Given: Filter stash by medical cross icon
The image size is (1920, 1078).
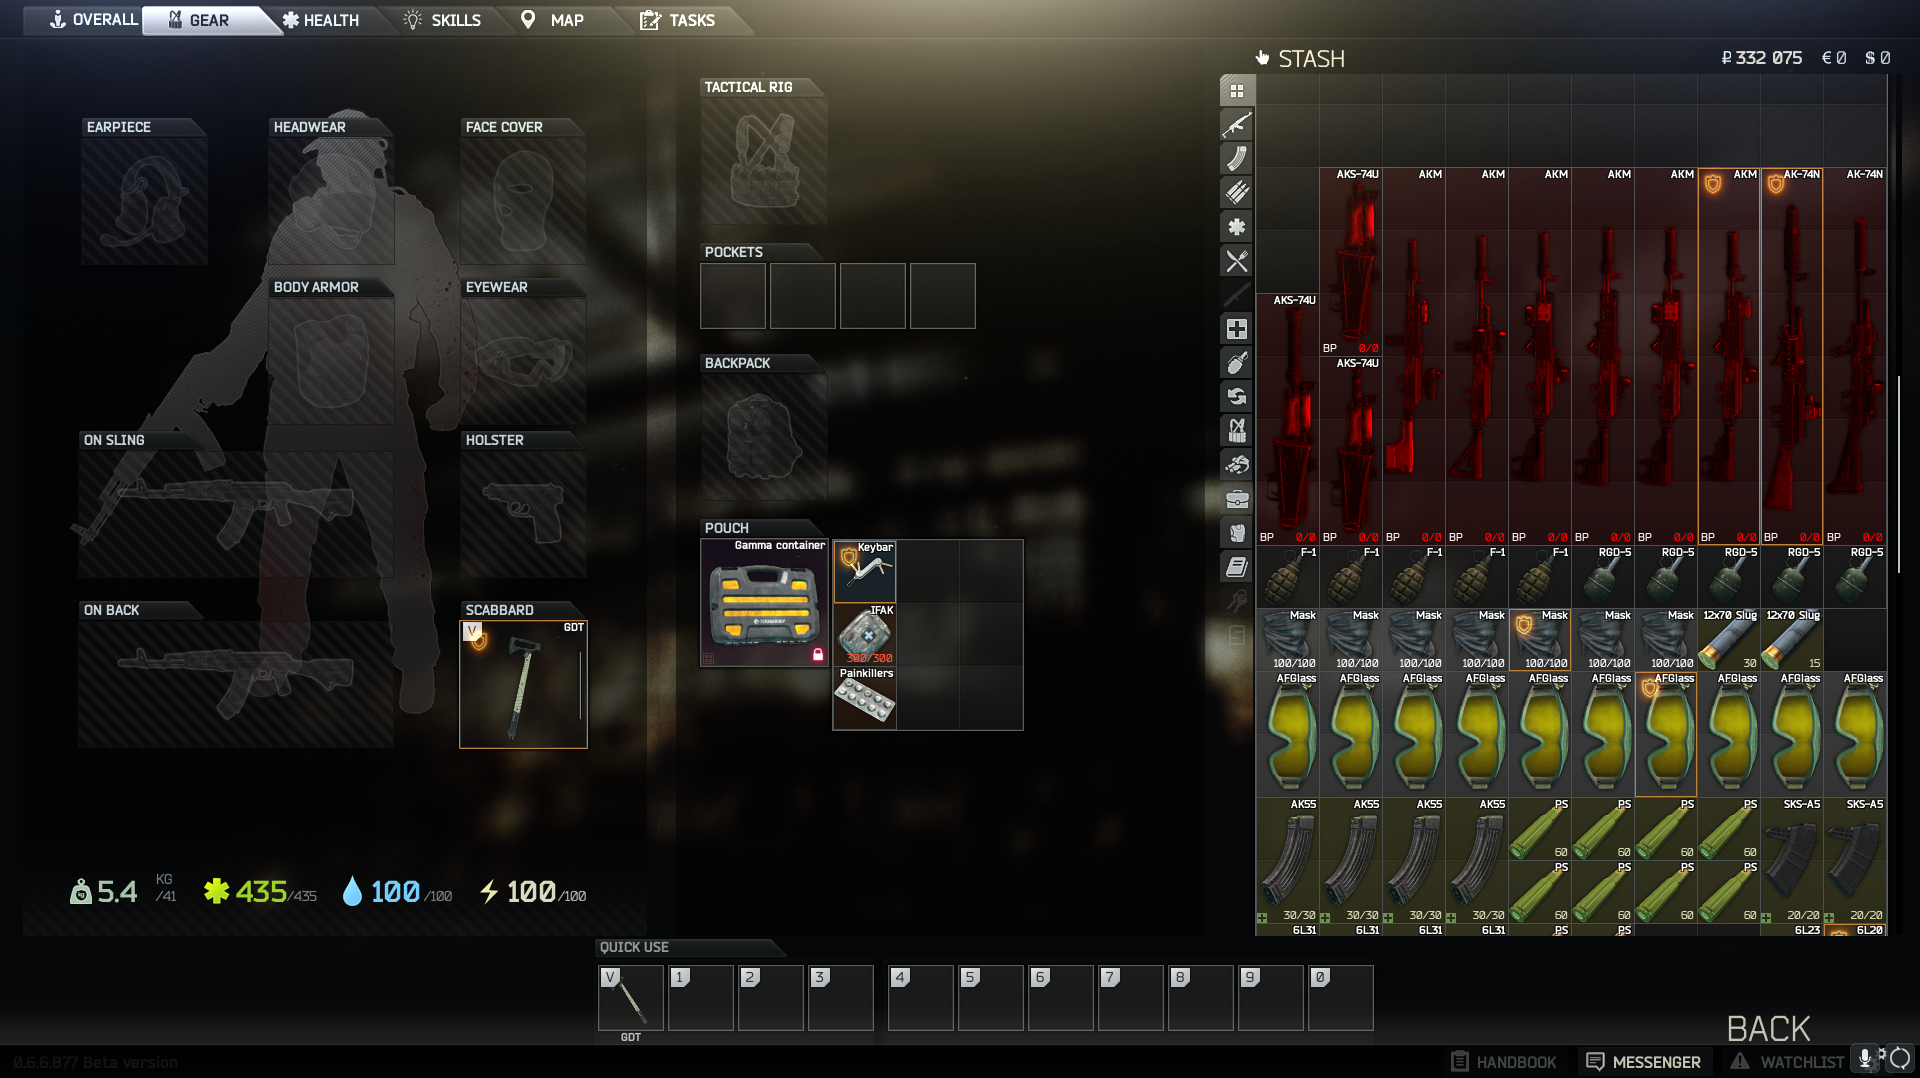Looking at the screenshot, I should (x=1237, y=329).
